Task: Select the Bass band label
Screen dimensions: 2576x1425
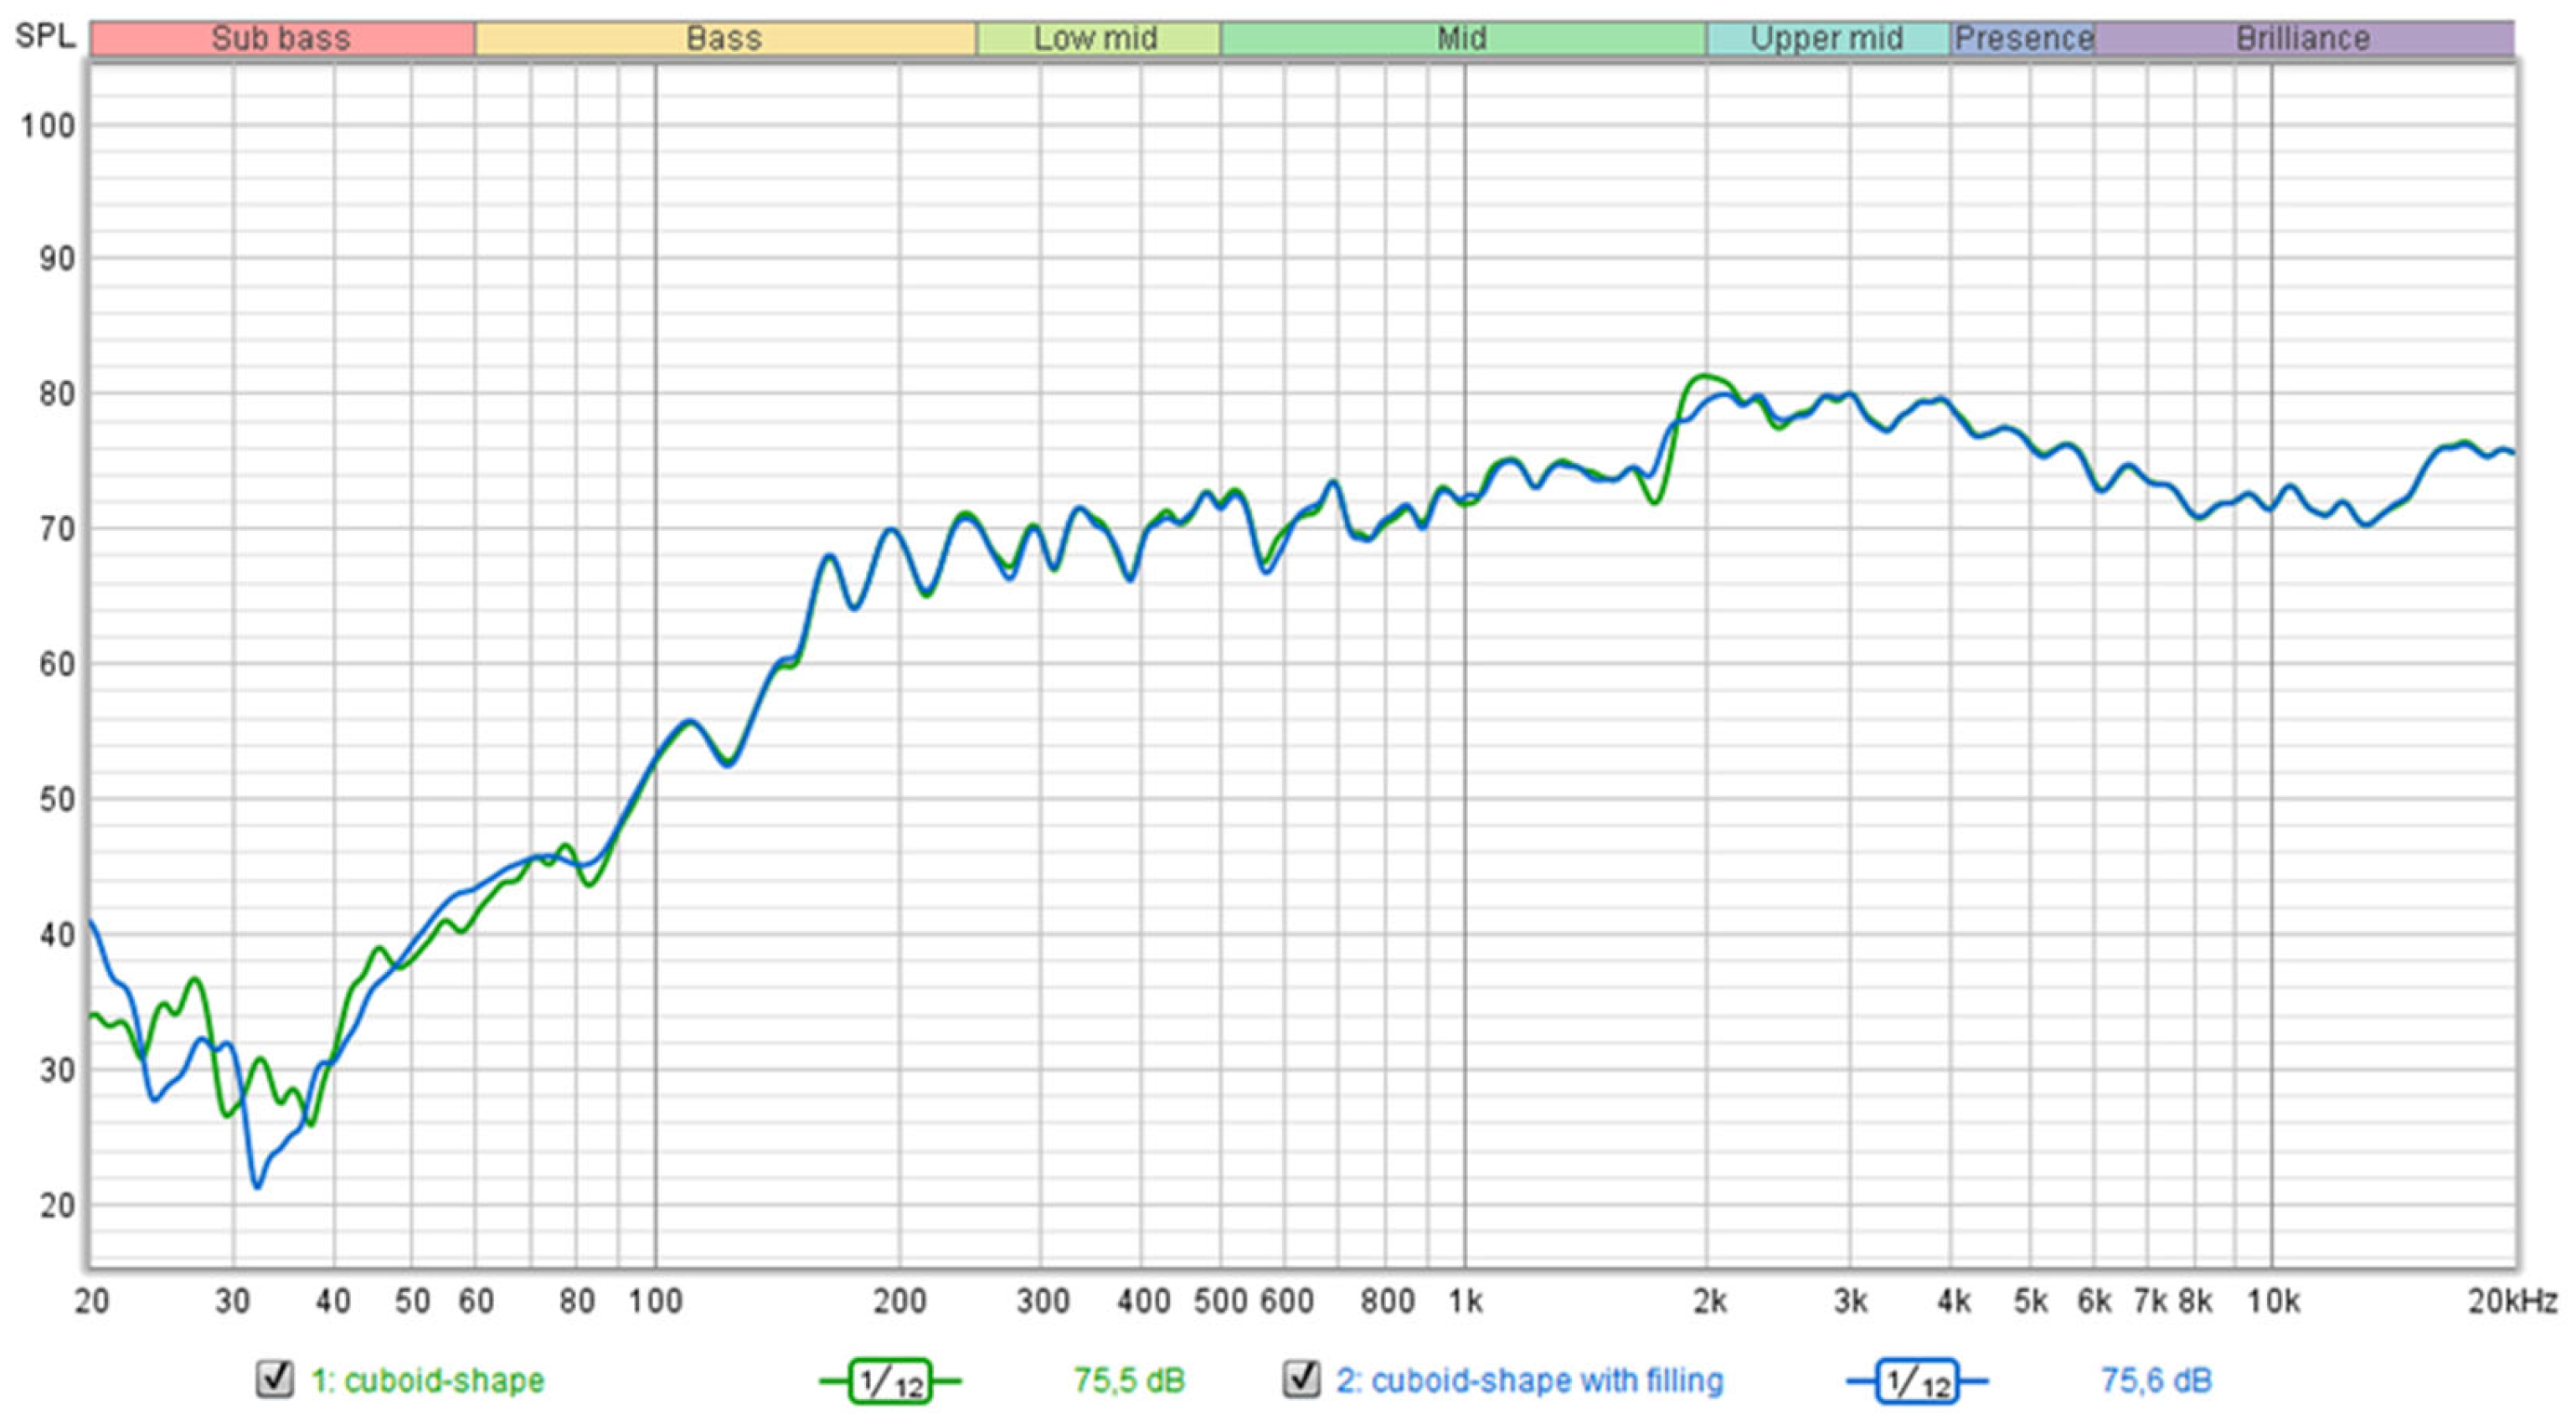Action: 724,39
